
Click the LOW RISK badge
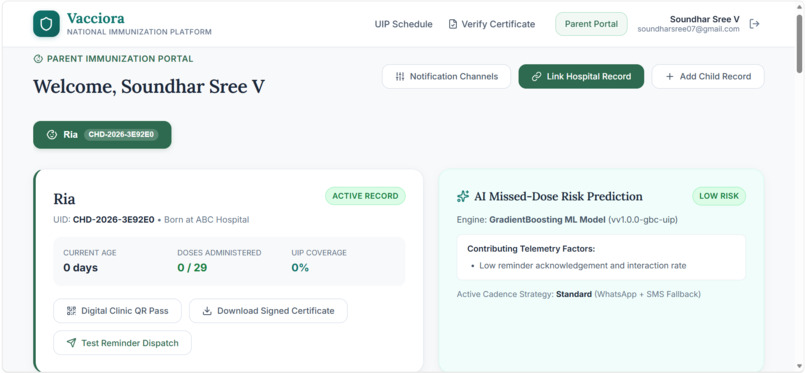tap(719, 196)
